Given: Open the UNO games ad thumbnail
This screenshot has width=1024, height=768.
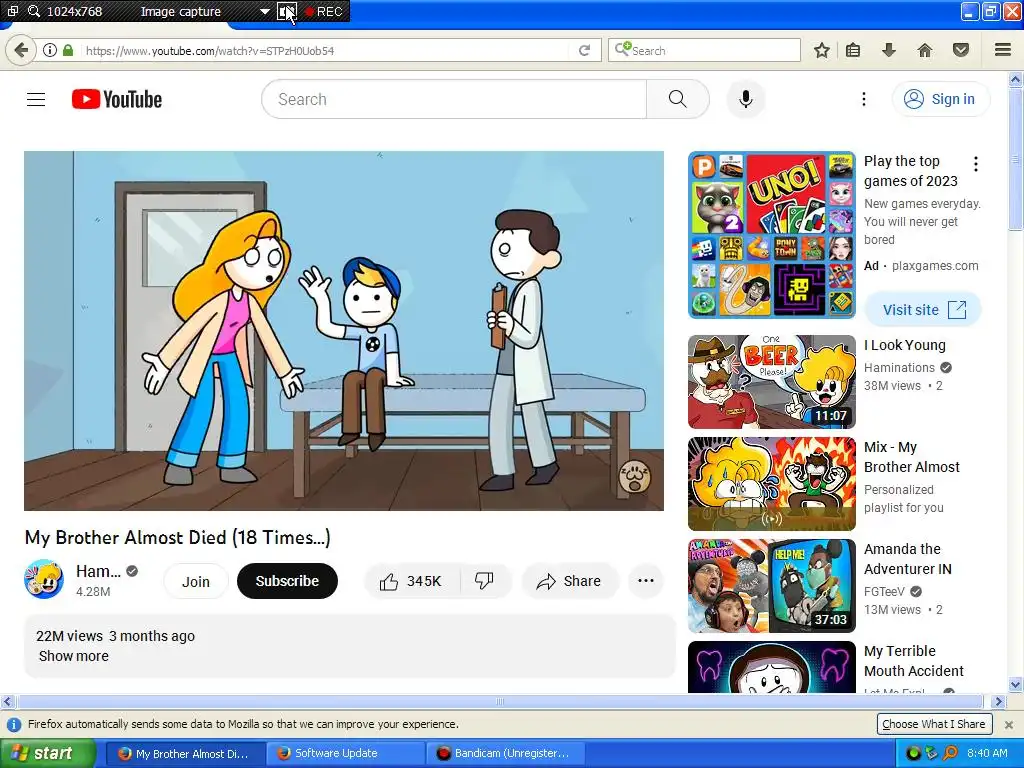Looking at the screenshot, I should click(771, 235).
